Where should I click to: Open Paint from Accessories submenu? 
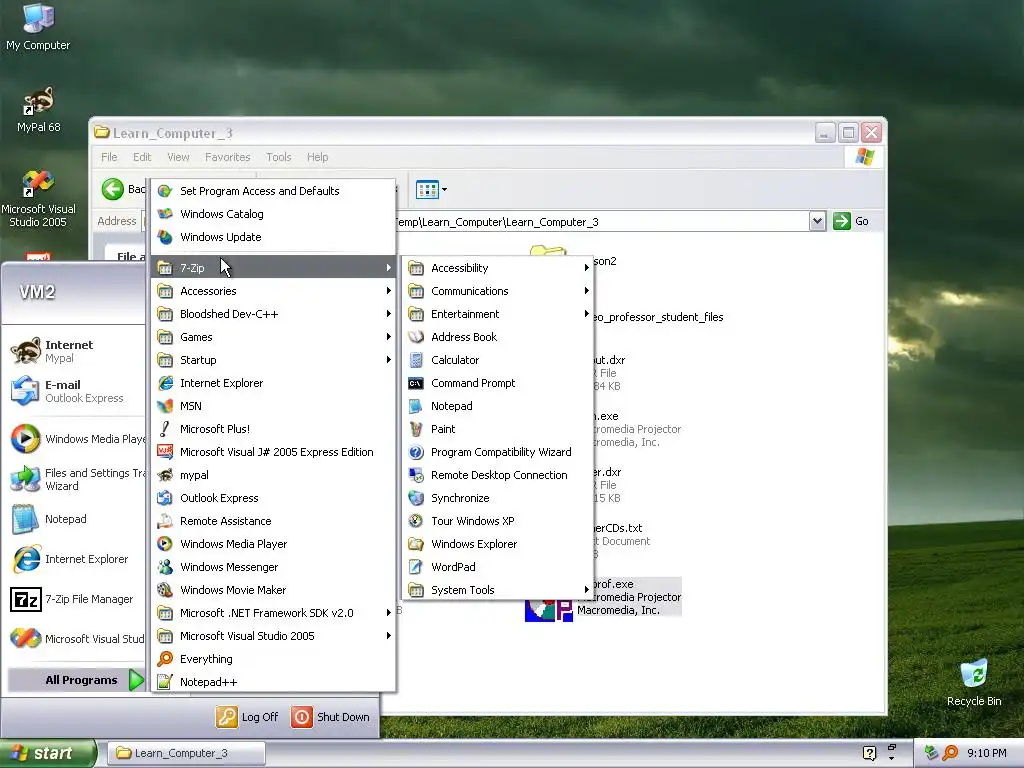click(x=498, y=429)
